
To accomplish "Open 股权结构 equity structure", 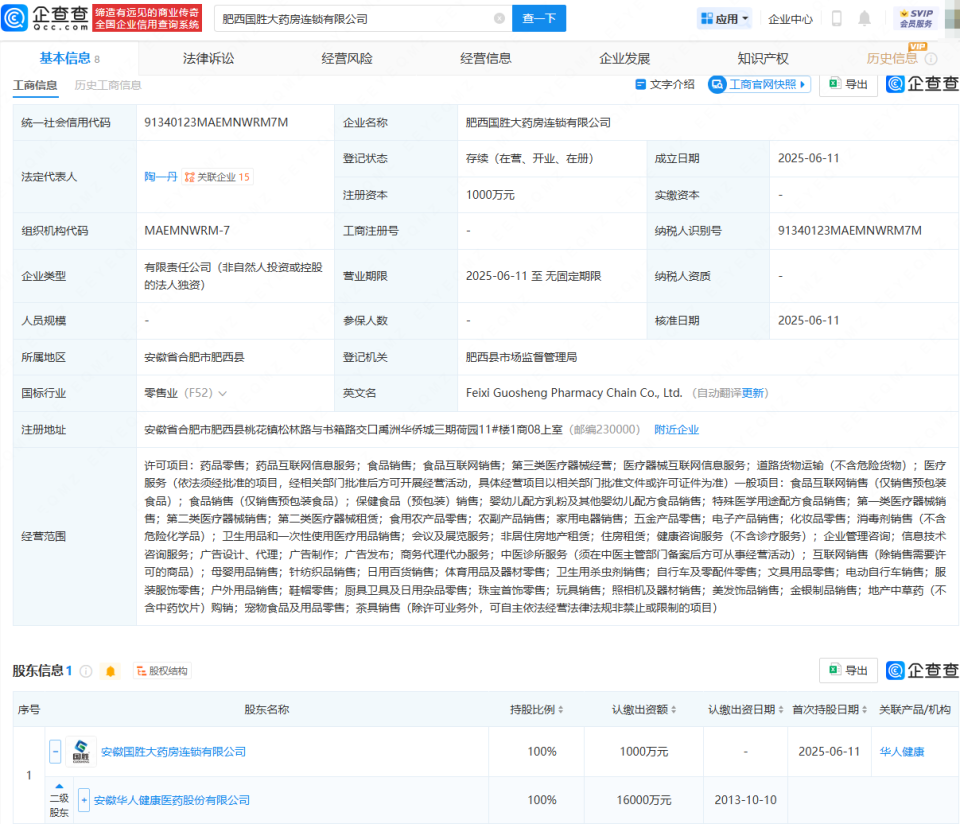I will (162, 671).
